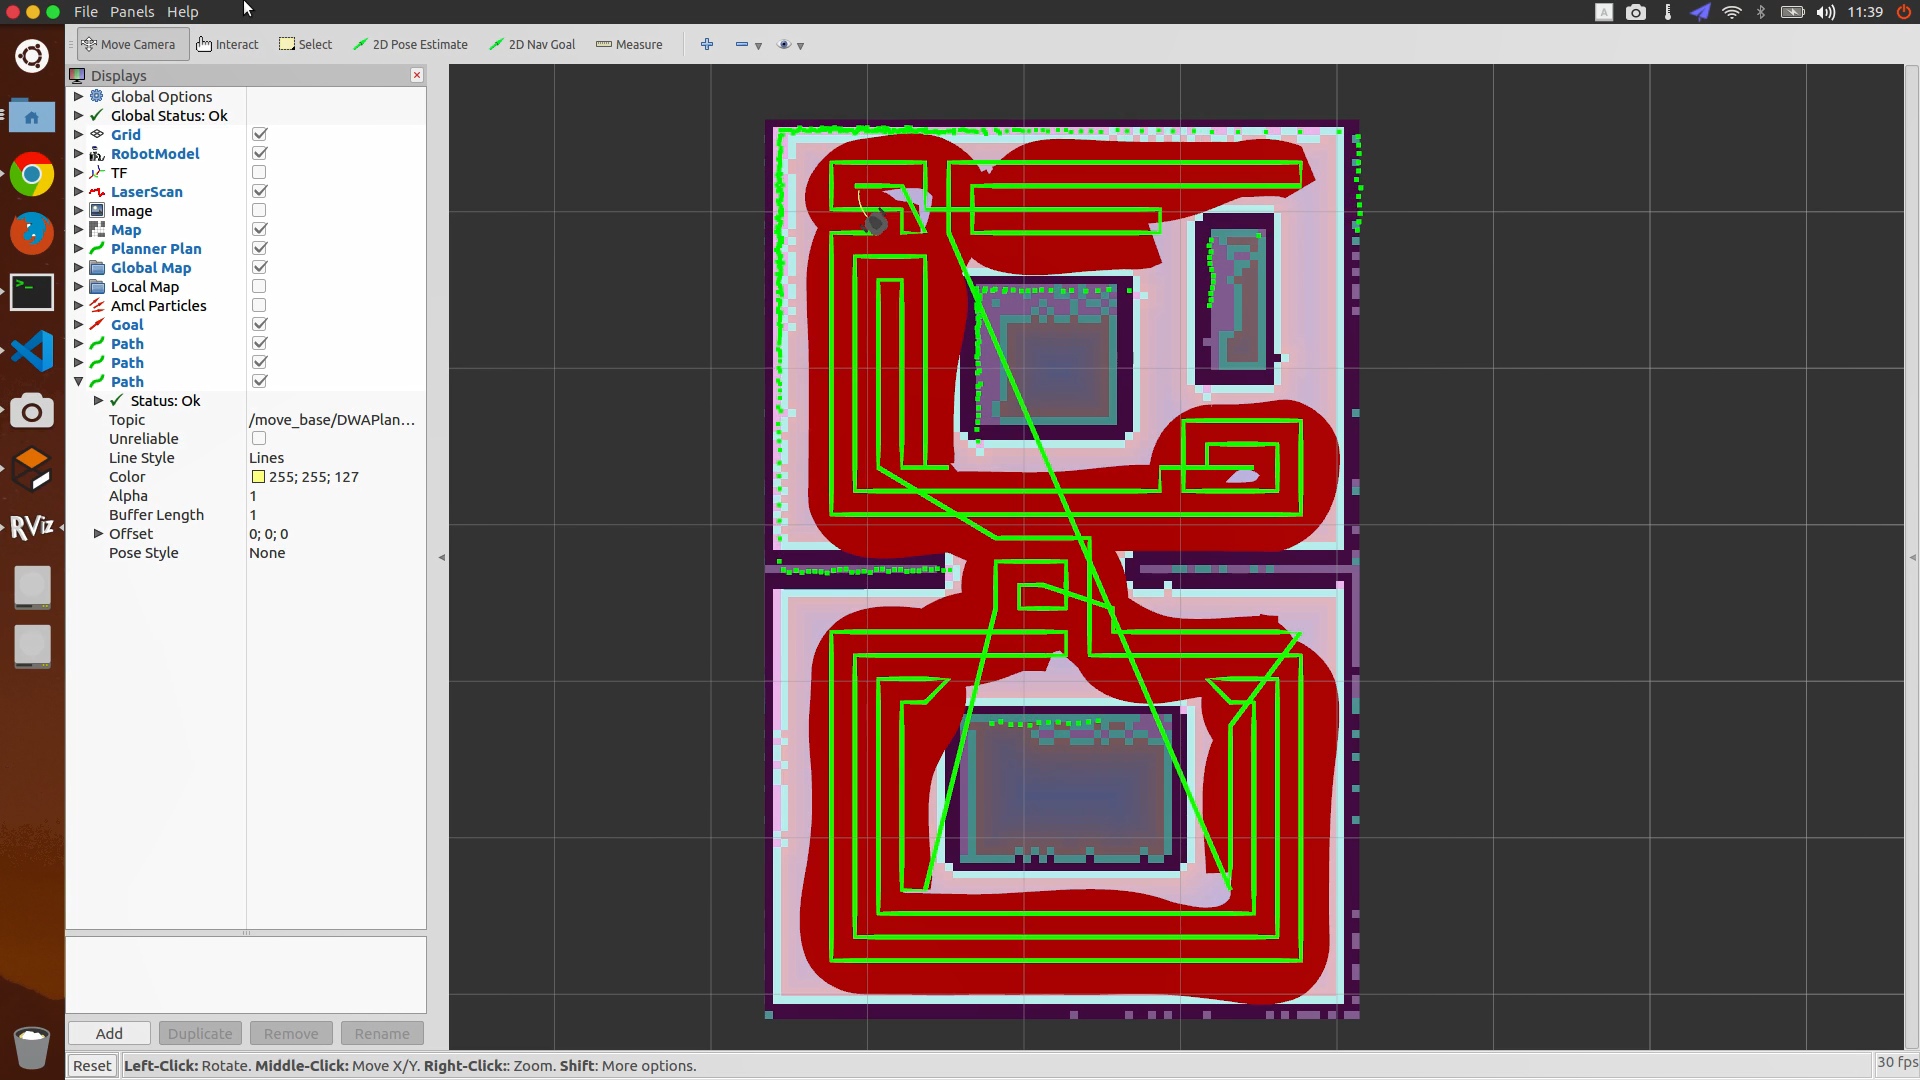The width and height of the screenshot is (1920, 1080).
Task: Activate the Measure tool
Action: [629, 44]
